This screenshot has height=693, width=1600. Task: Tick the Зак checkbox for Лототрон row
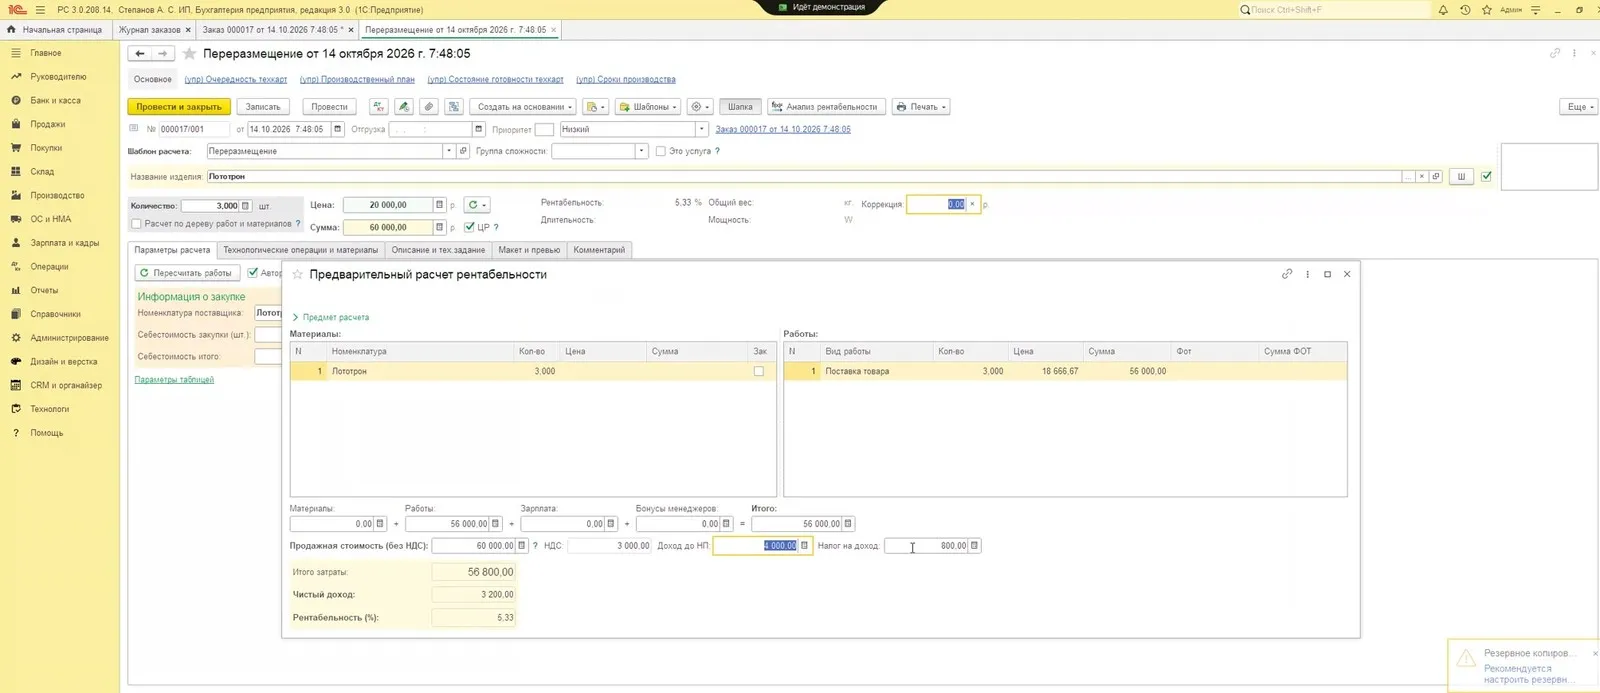(759, 371)
